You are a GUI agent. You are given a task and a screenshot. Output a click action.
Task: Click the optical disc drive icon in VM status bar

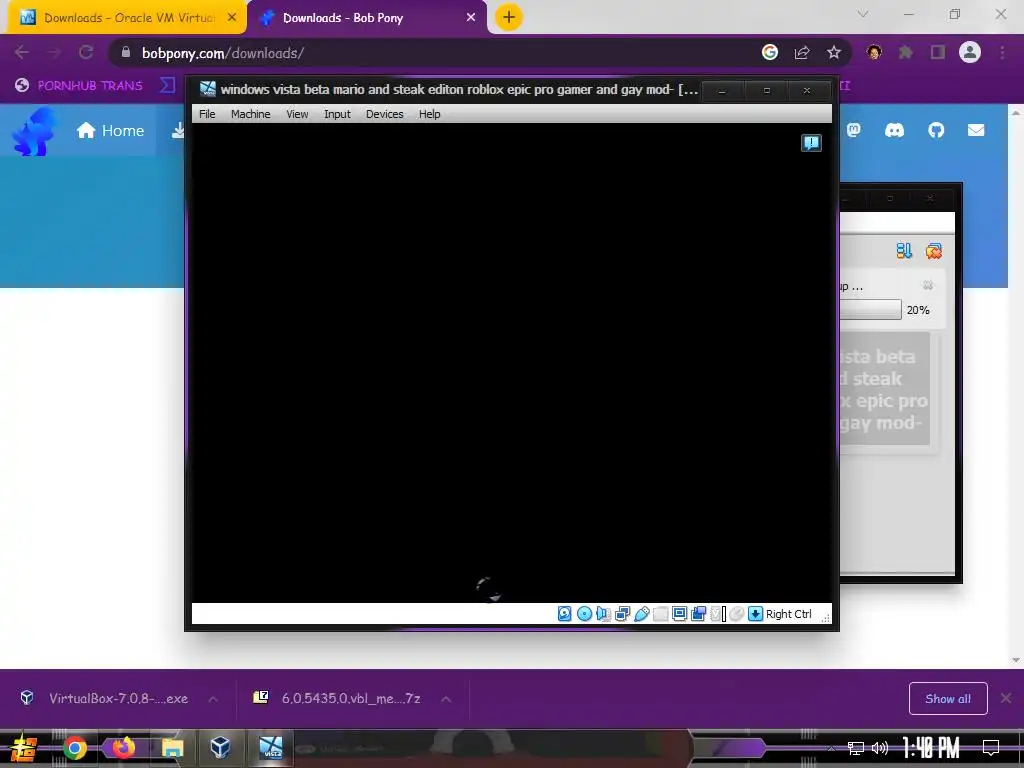pos(584,614)
